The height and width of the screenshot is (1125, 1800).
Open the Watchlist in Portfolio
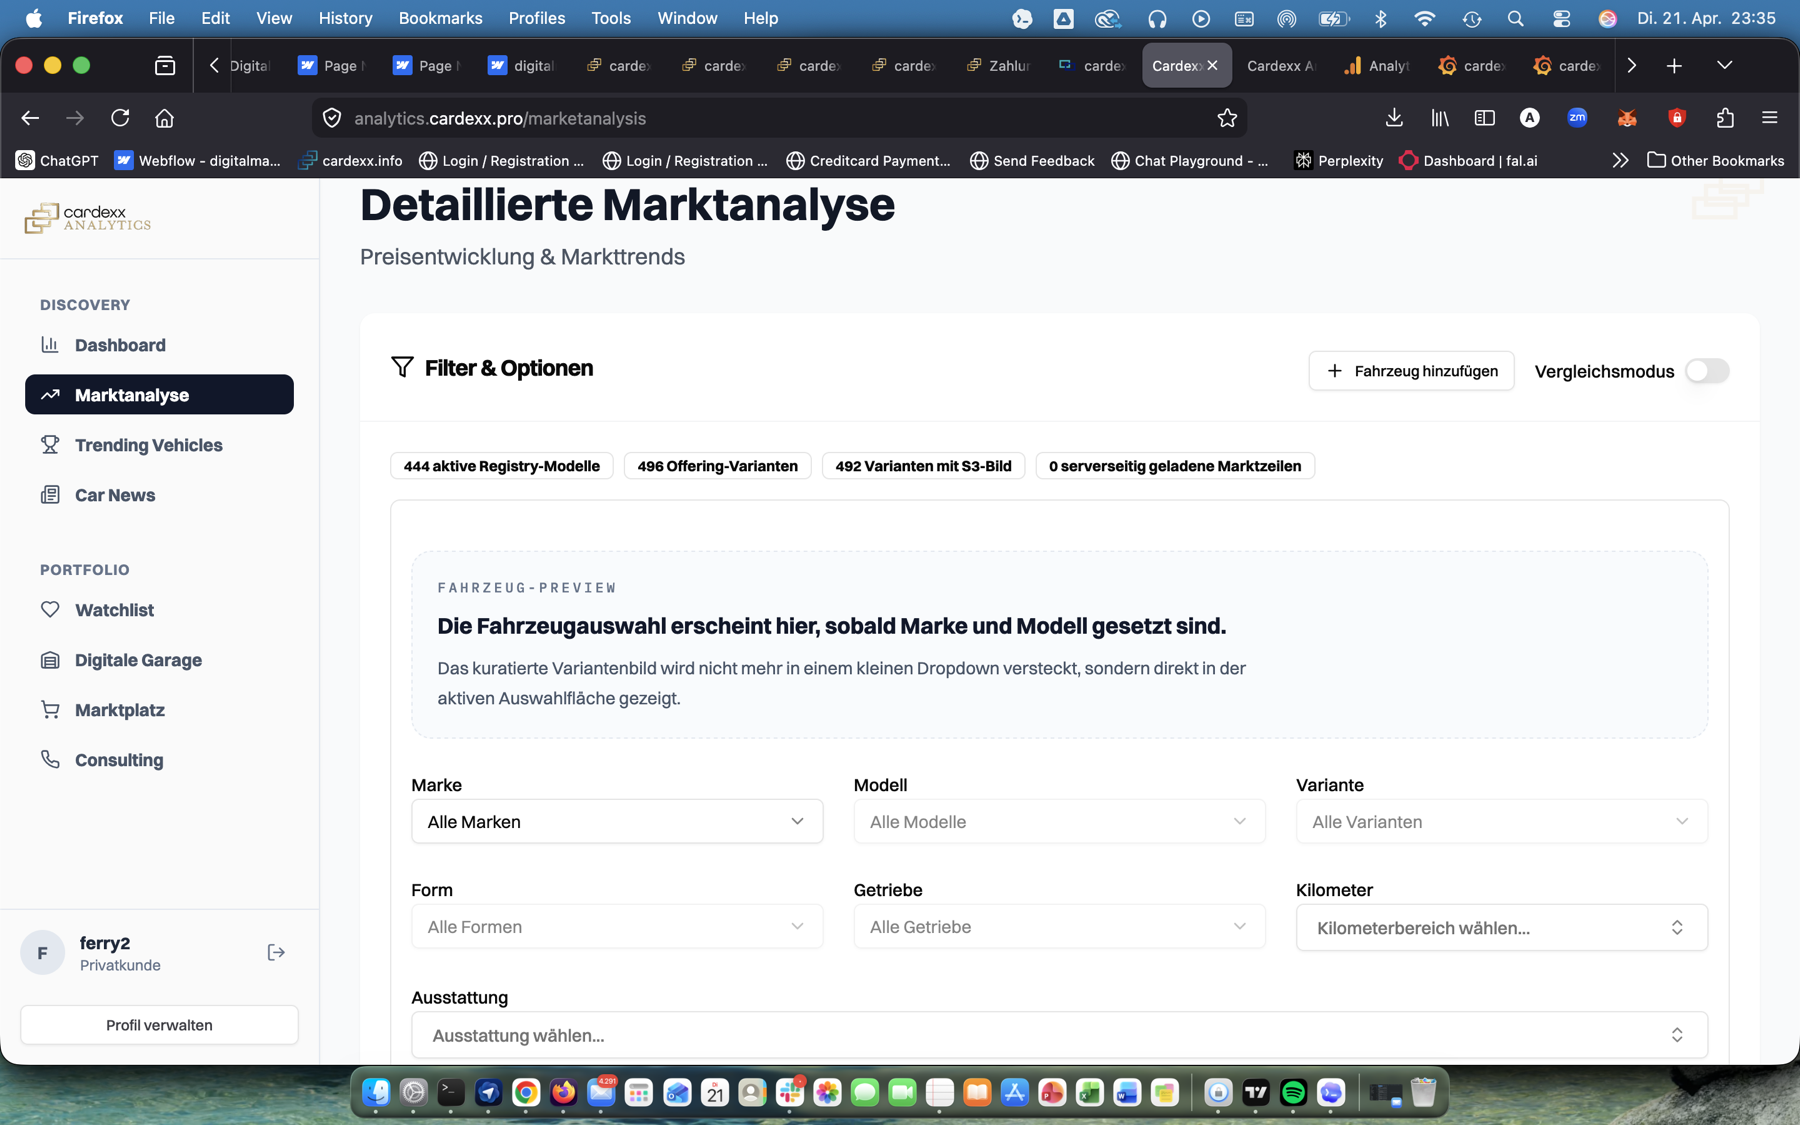113,609
